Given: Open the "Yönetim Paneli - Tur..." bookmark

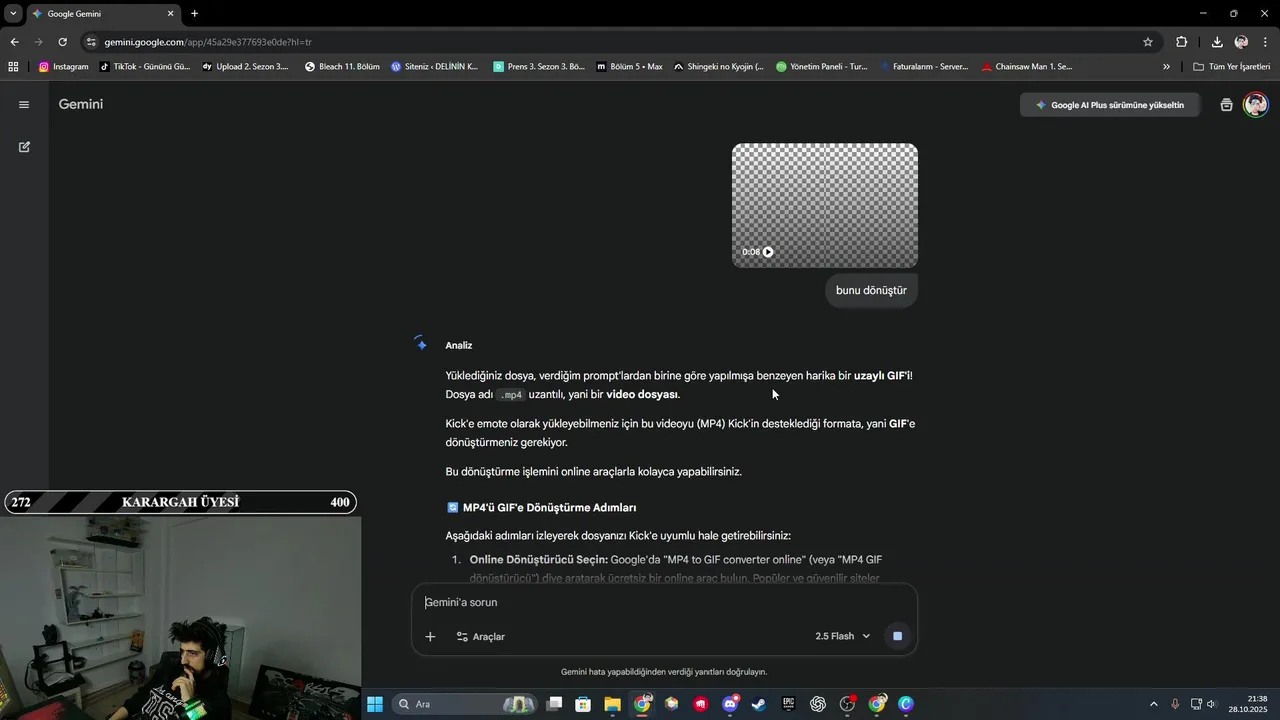Looking at the screenshot, I should pos(822,67).
